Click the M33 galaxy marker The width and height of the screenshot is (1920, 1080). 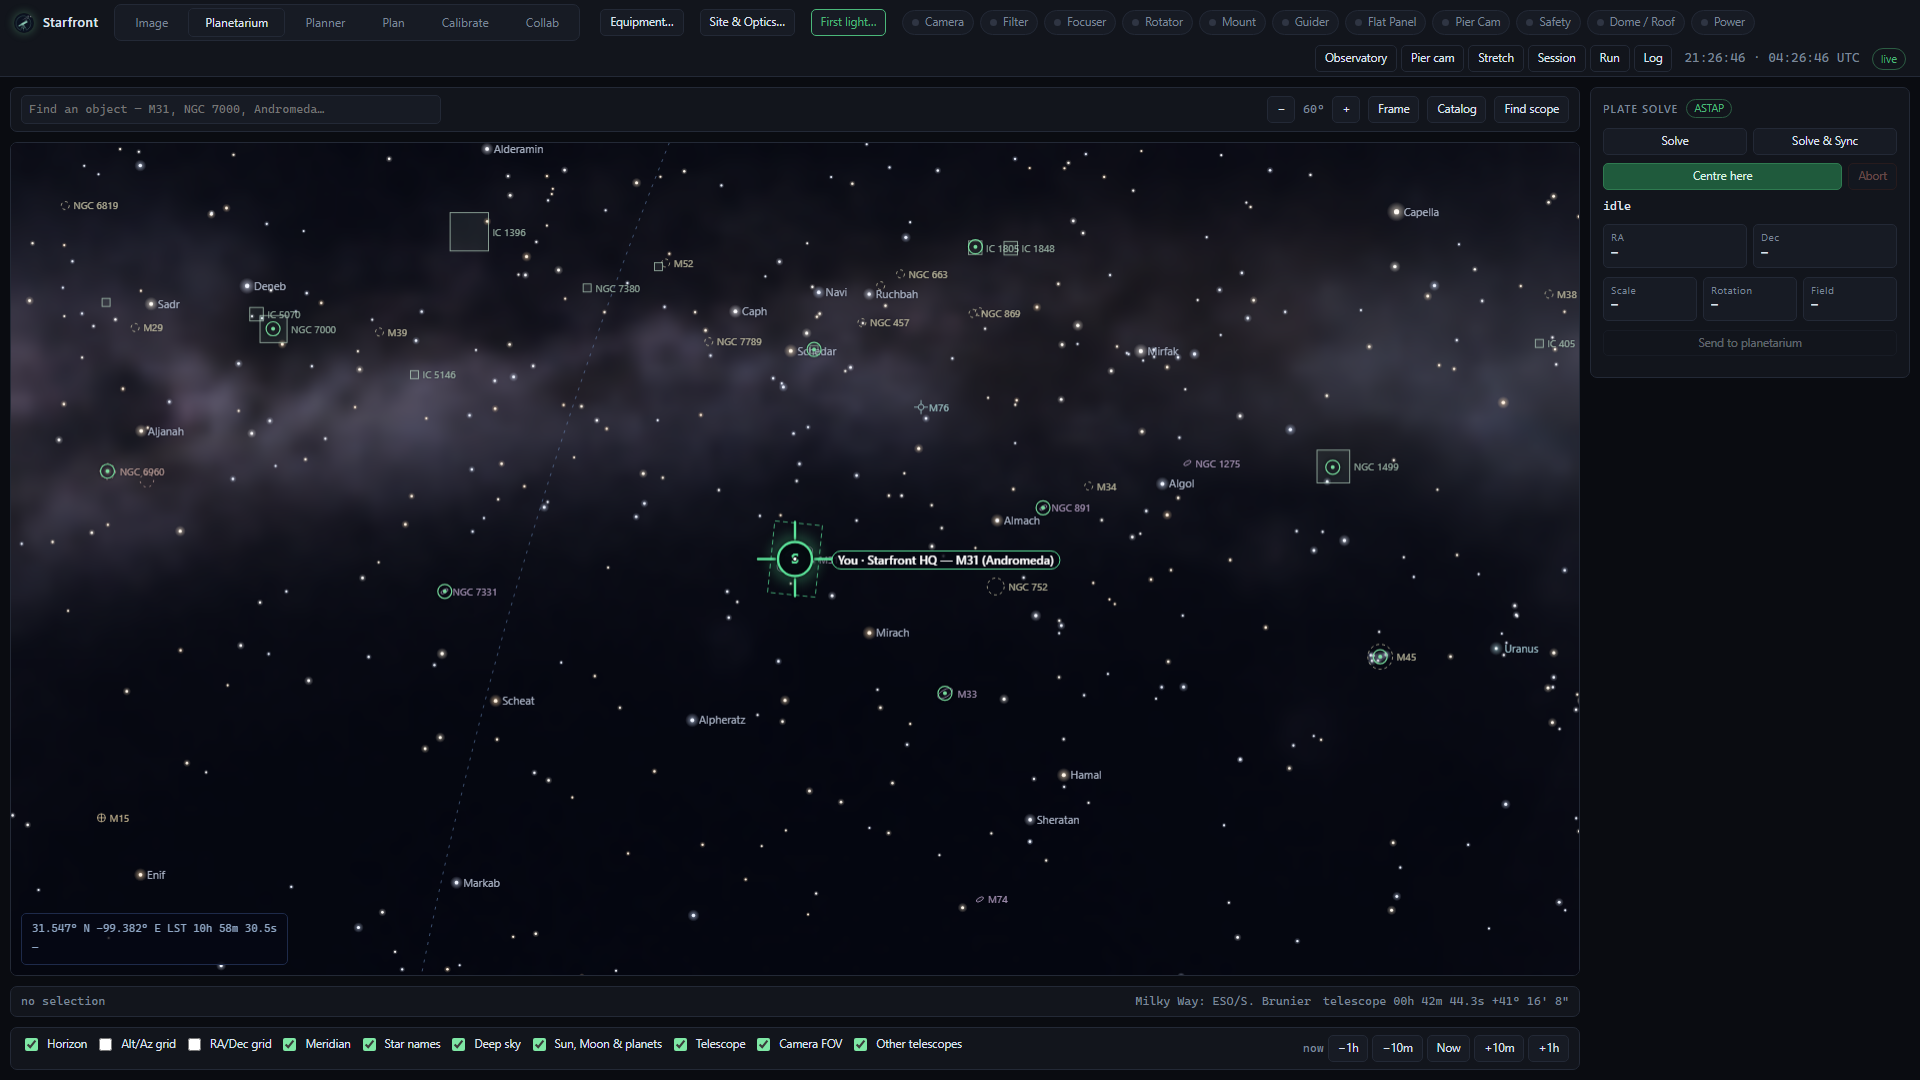pos(945,693)
